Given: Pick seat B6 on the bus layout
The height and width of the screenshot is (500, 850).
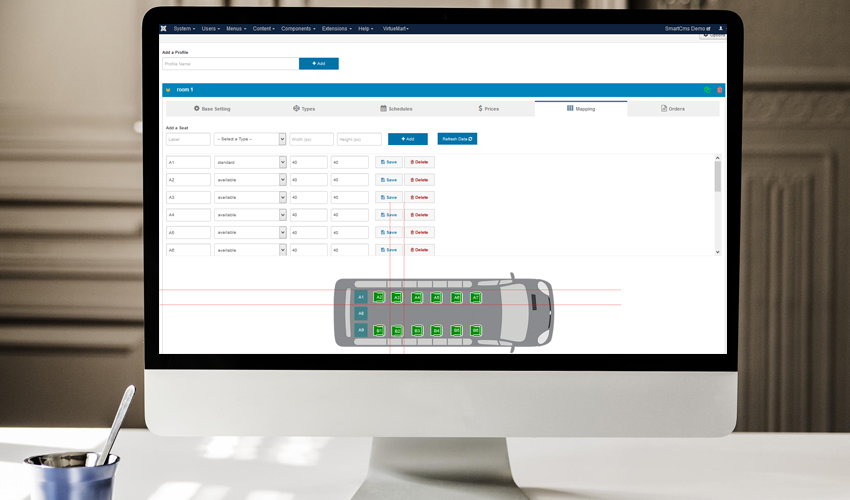Looking at the screenshot, I should pos(476,330).
